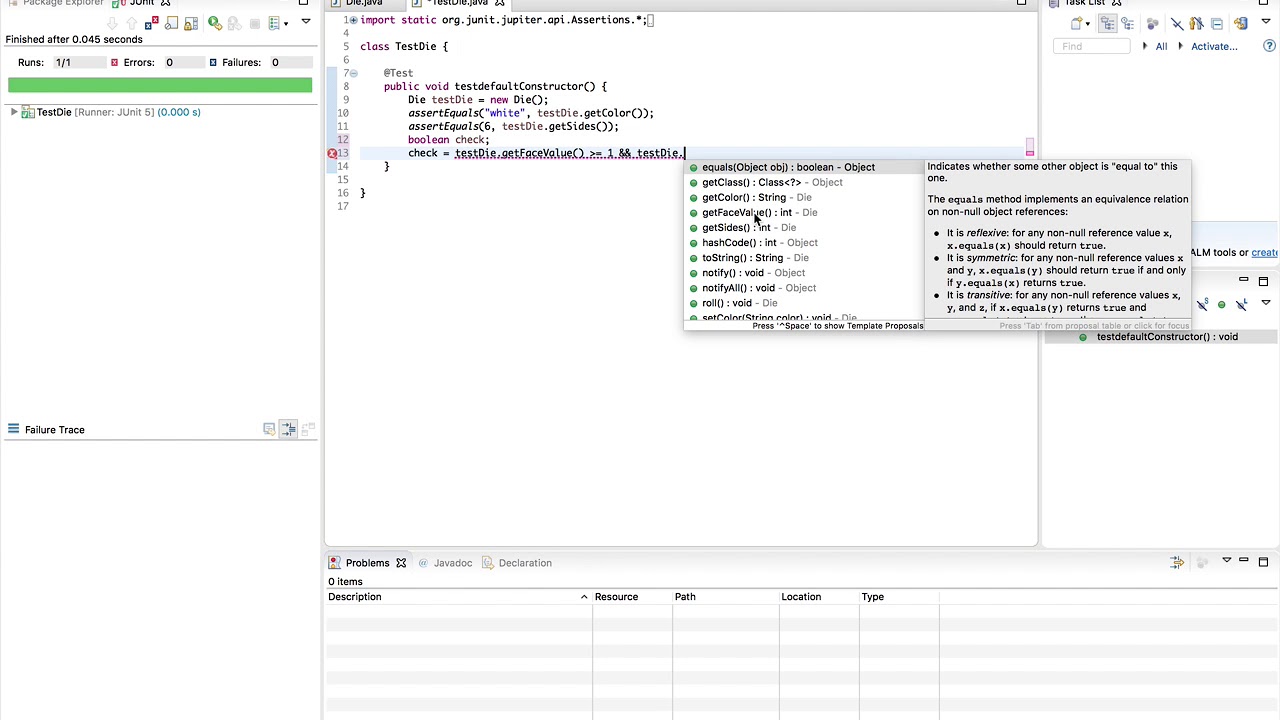Switch to the Javadoc tab
The image size is (1280, 720).
(x=445, y=563)
